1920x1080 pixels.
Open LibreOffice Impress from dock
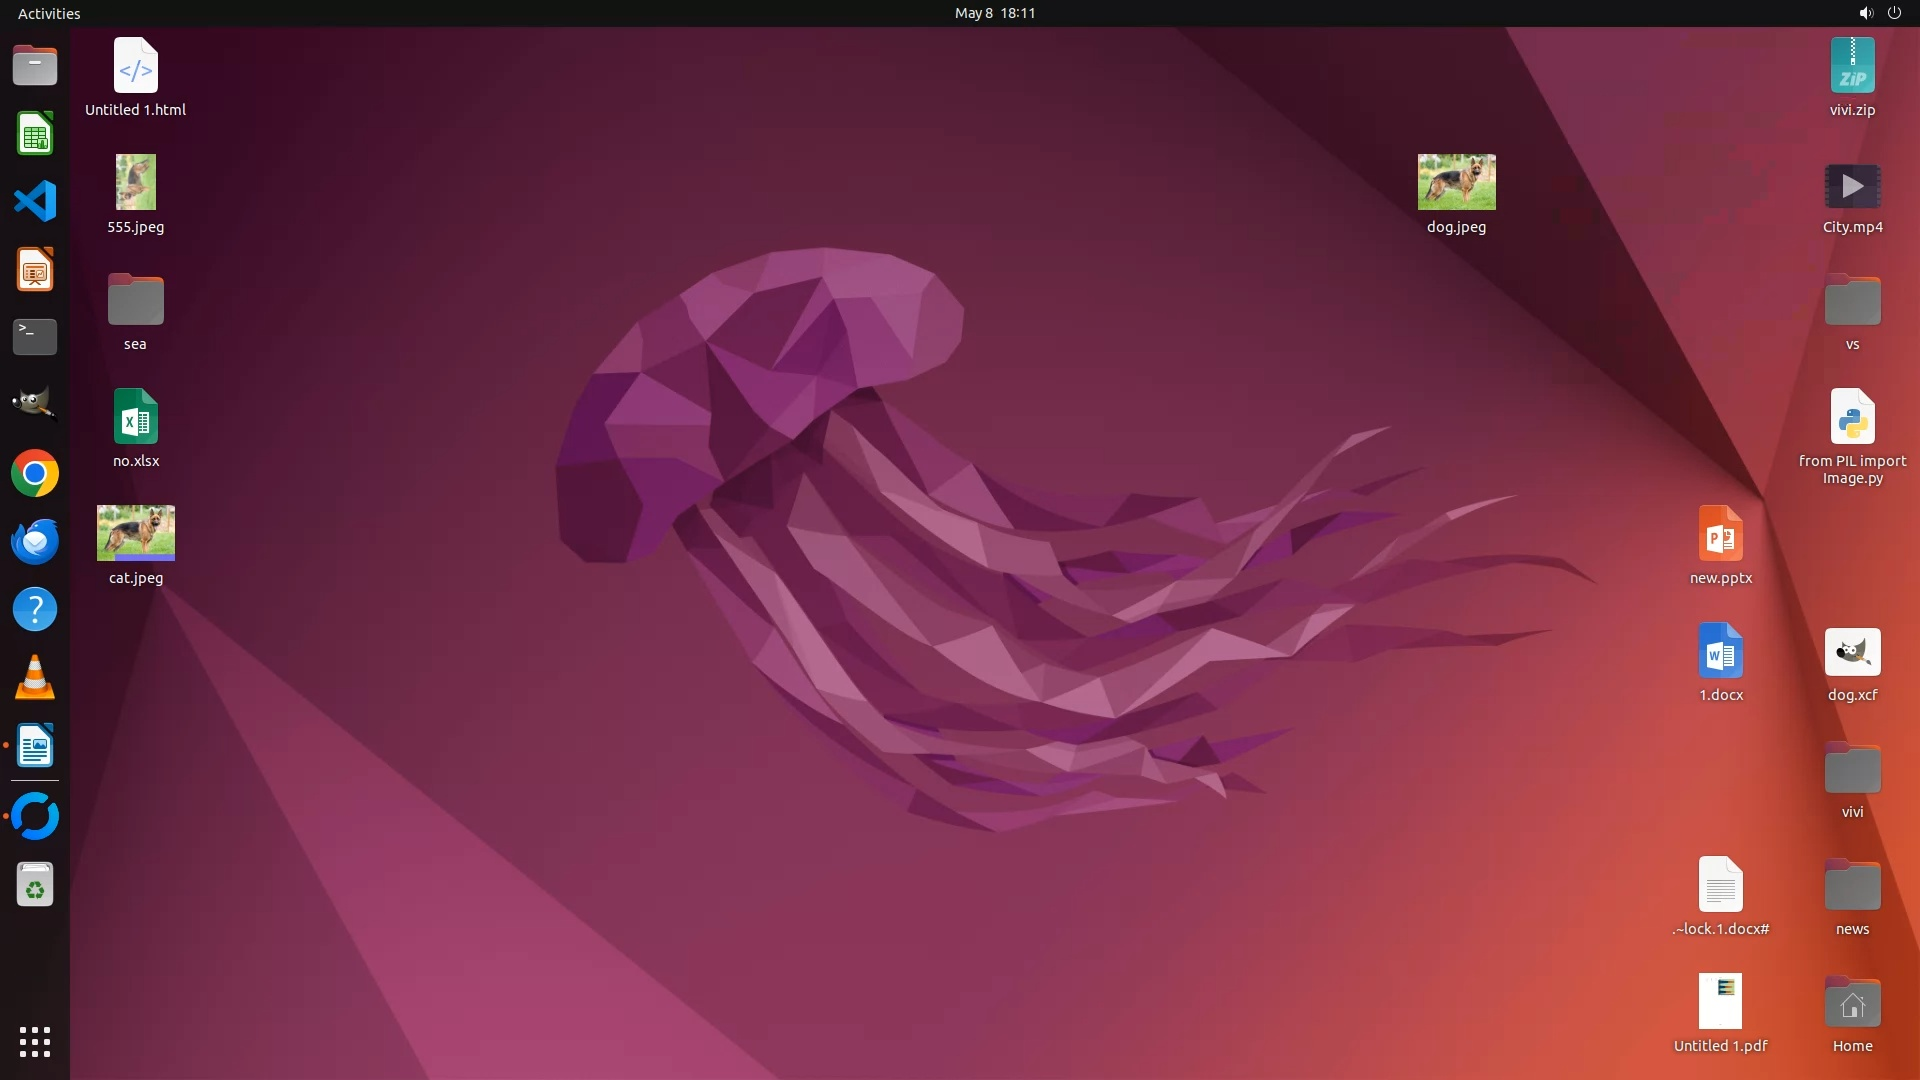pos(35,270)
